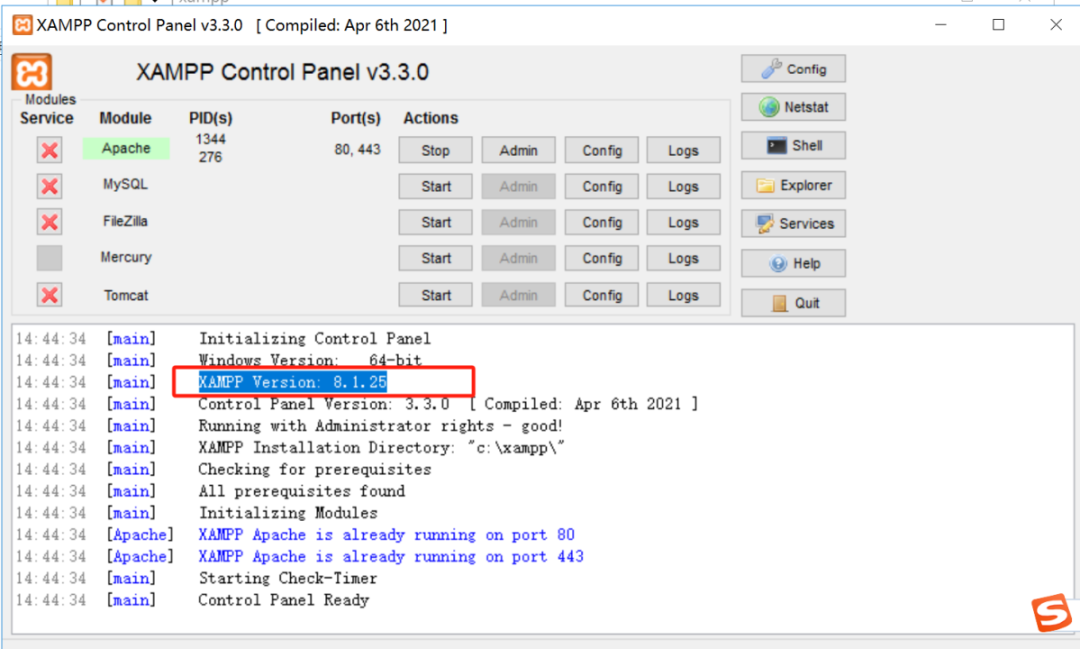Click log line Checking for prerequisites
The image size is (1080, 649).
pyautogui.click(x=315, y=469)
